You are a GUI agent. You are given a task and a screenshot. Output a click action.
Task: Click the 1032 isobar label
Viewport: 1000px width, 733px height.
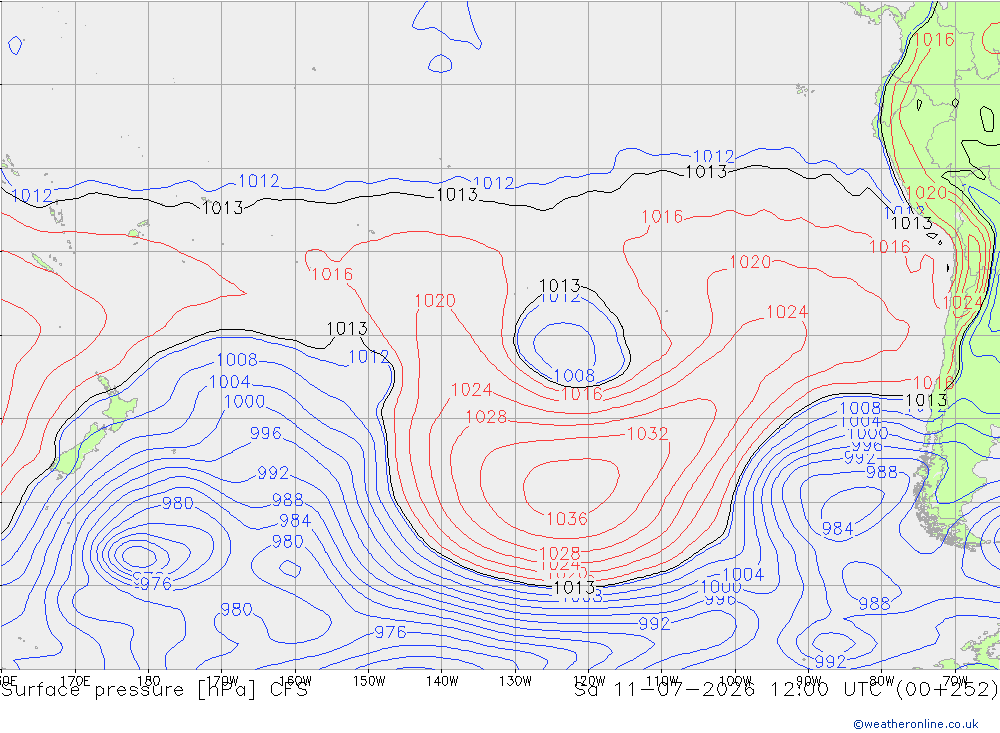(647, 434)
